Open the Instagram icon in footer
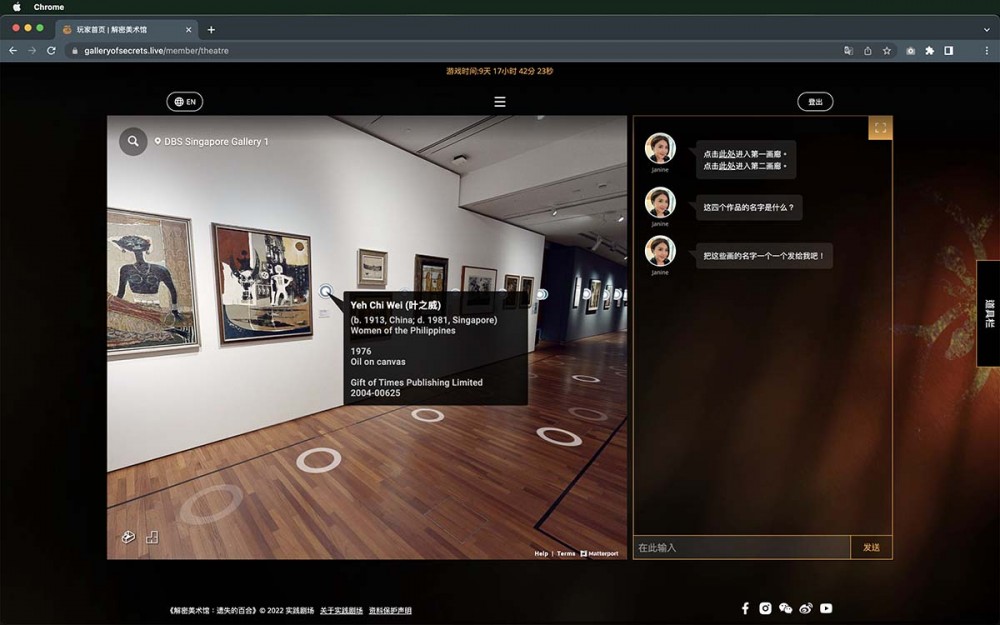 765,608
